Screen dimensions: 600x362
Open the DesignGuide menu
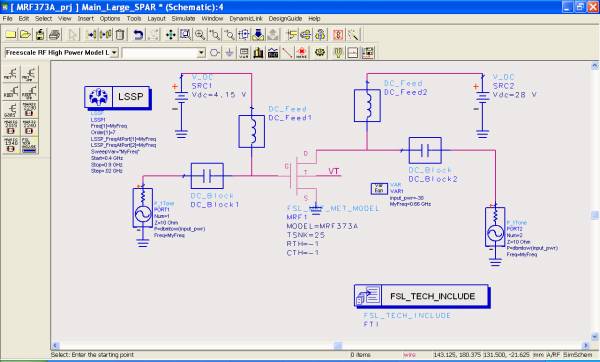285,18
